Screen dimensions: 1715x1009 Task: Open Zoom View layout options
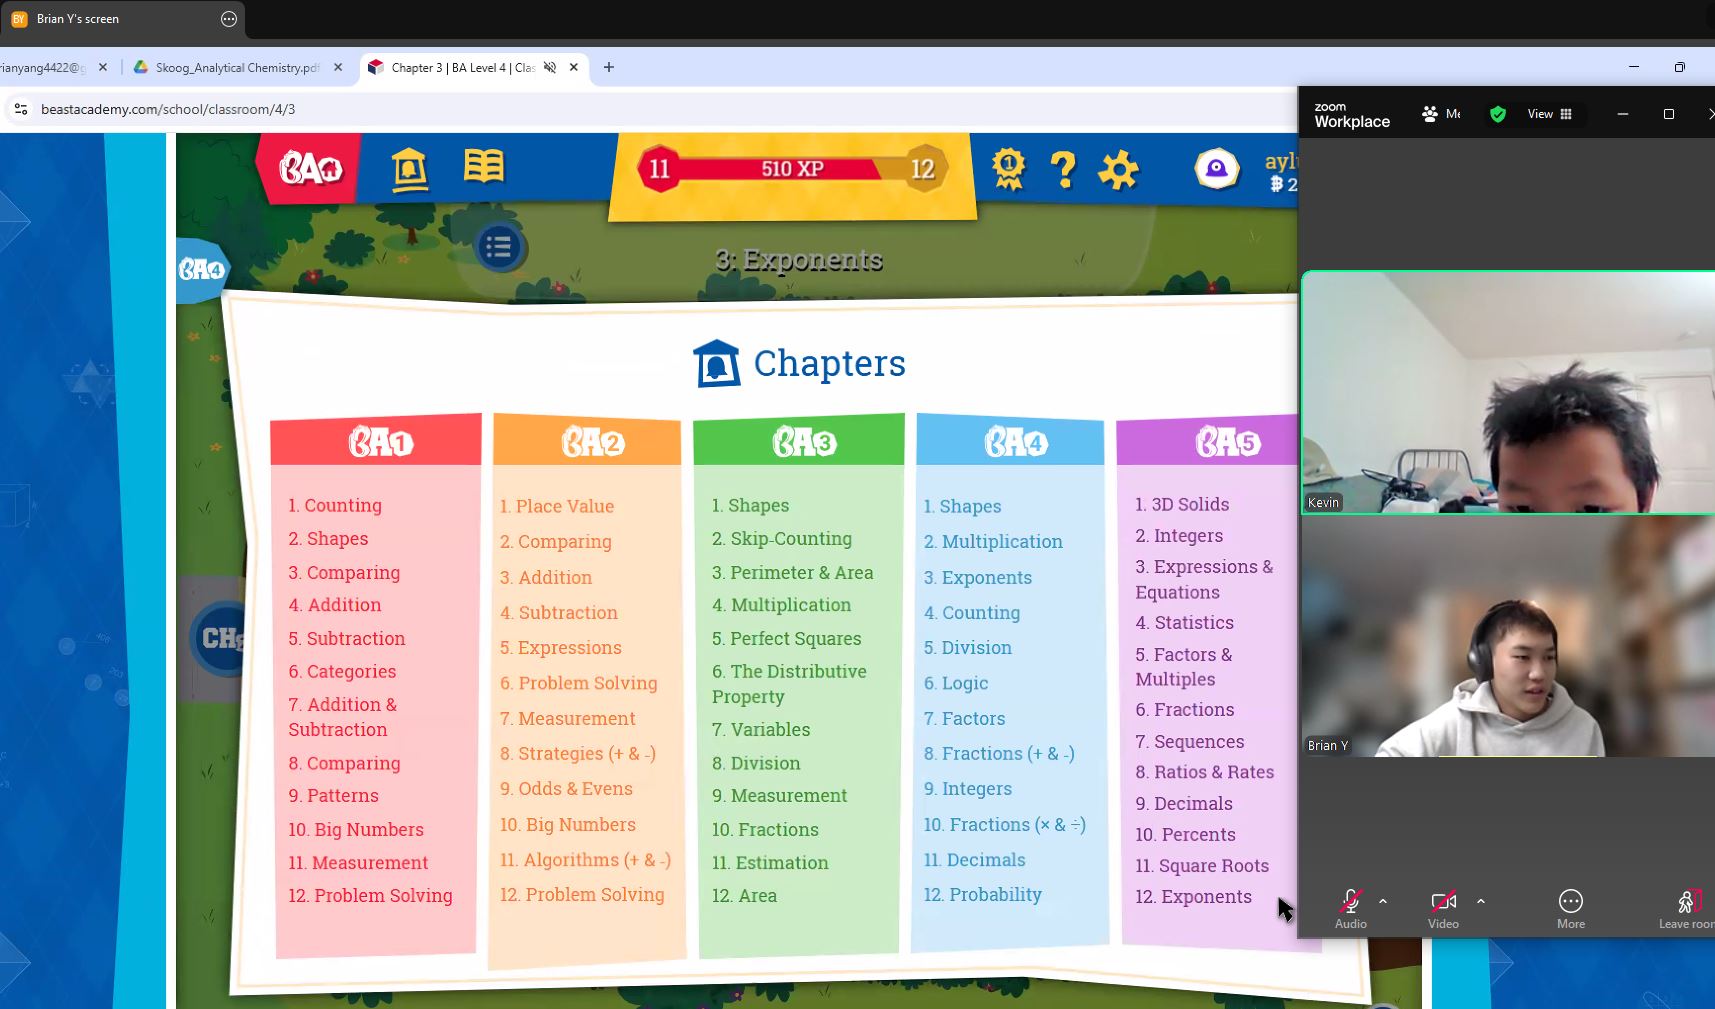coord(1549,114)
